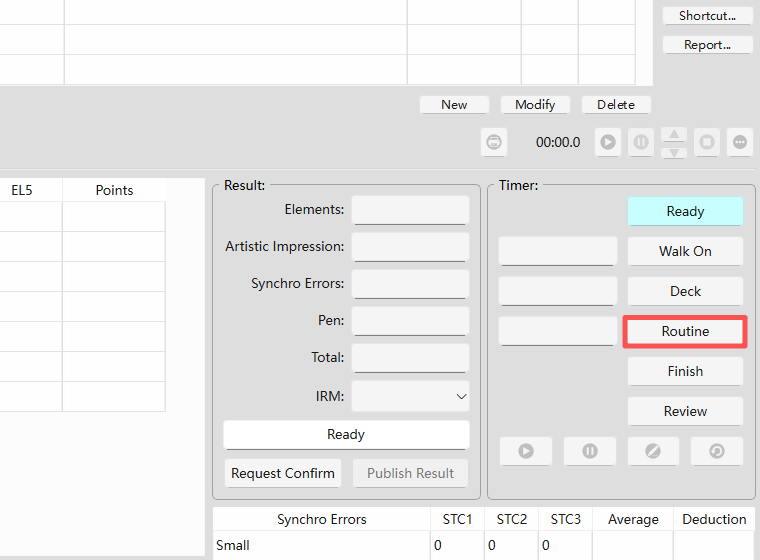The height and width of the screenshot is (560, 760).
Task: Click the print icon beside the clock
Action: click(x=494, y=142)
